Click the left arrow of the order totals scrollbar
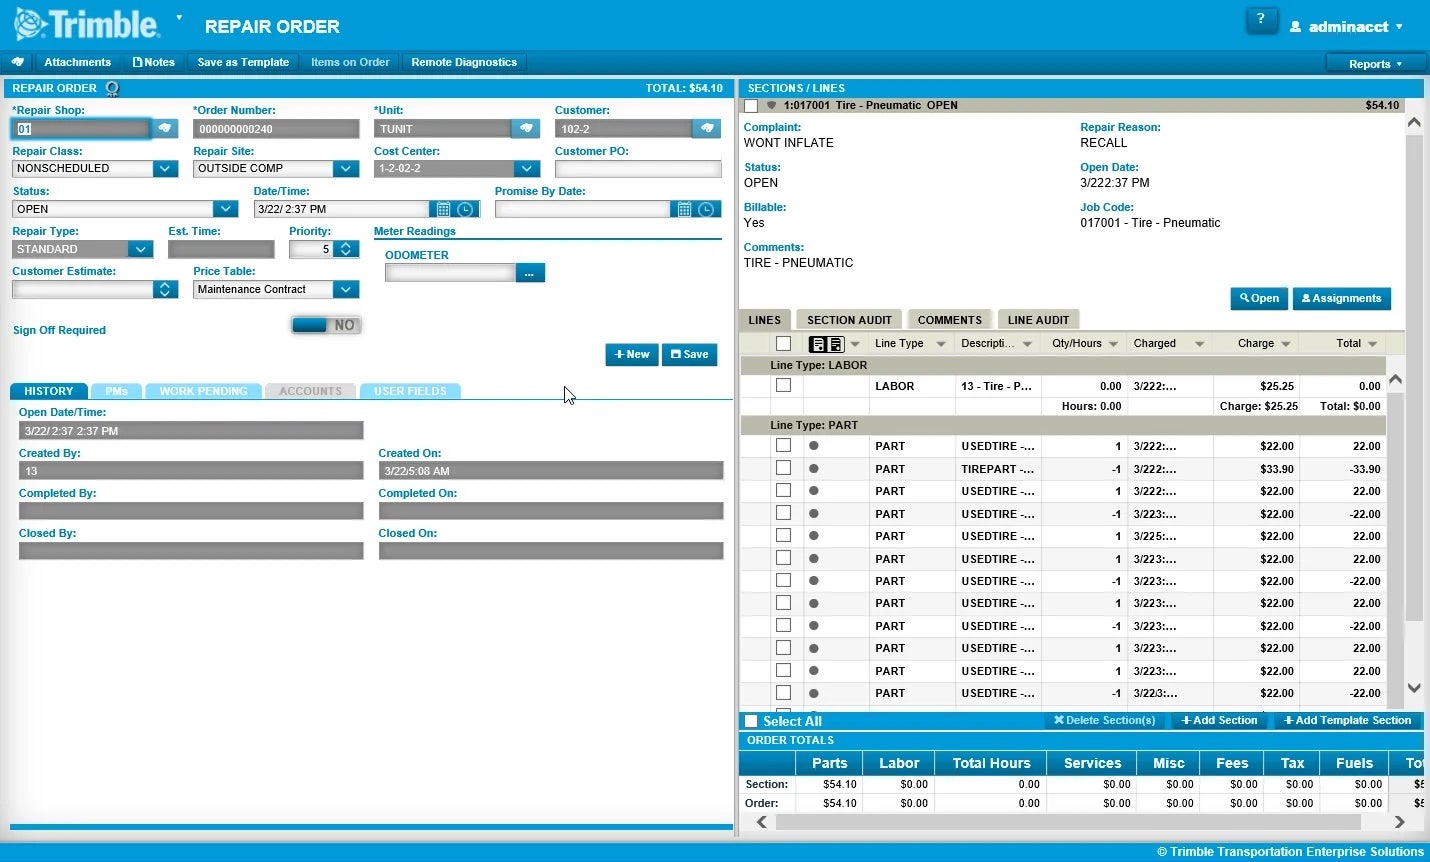Viewport: 1430px width, 862px height. [762, 822]
